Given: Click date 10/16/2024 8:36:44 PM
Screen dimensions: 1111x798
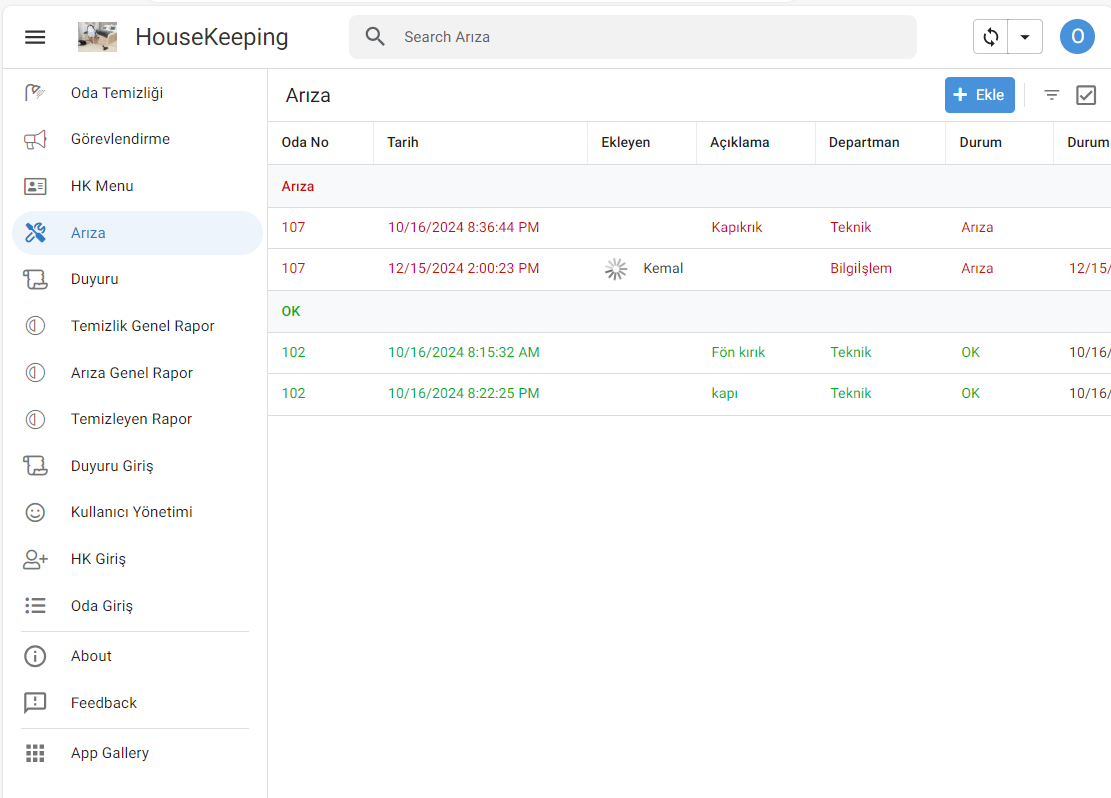Looking at the screenshot, I should pyautogui.click(x=463, y=227).
